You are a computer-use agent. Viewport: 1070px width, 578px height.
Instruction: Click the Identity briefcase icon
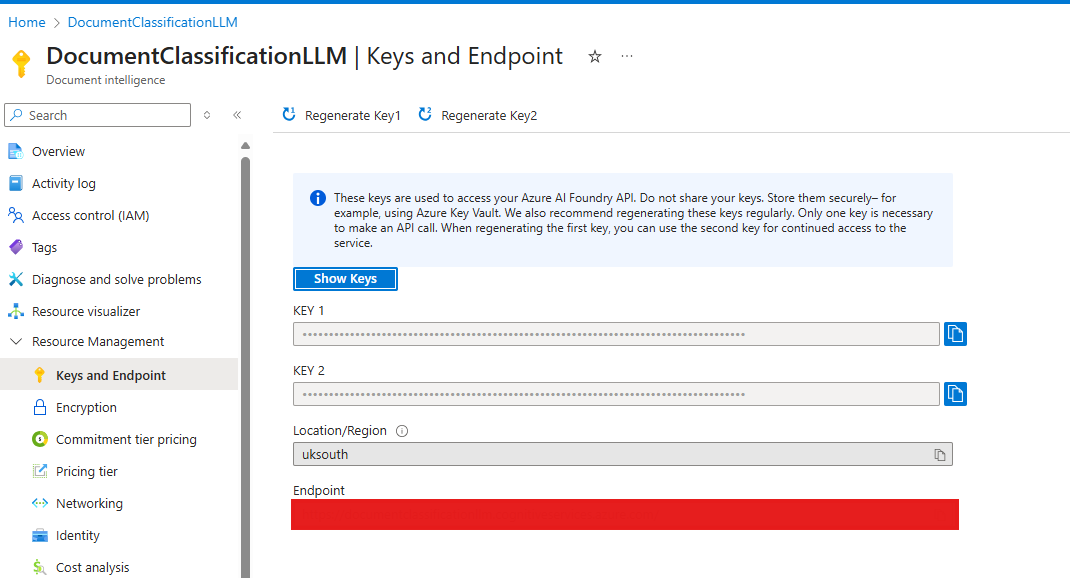40,535
